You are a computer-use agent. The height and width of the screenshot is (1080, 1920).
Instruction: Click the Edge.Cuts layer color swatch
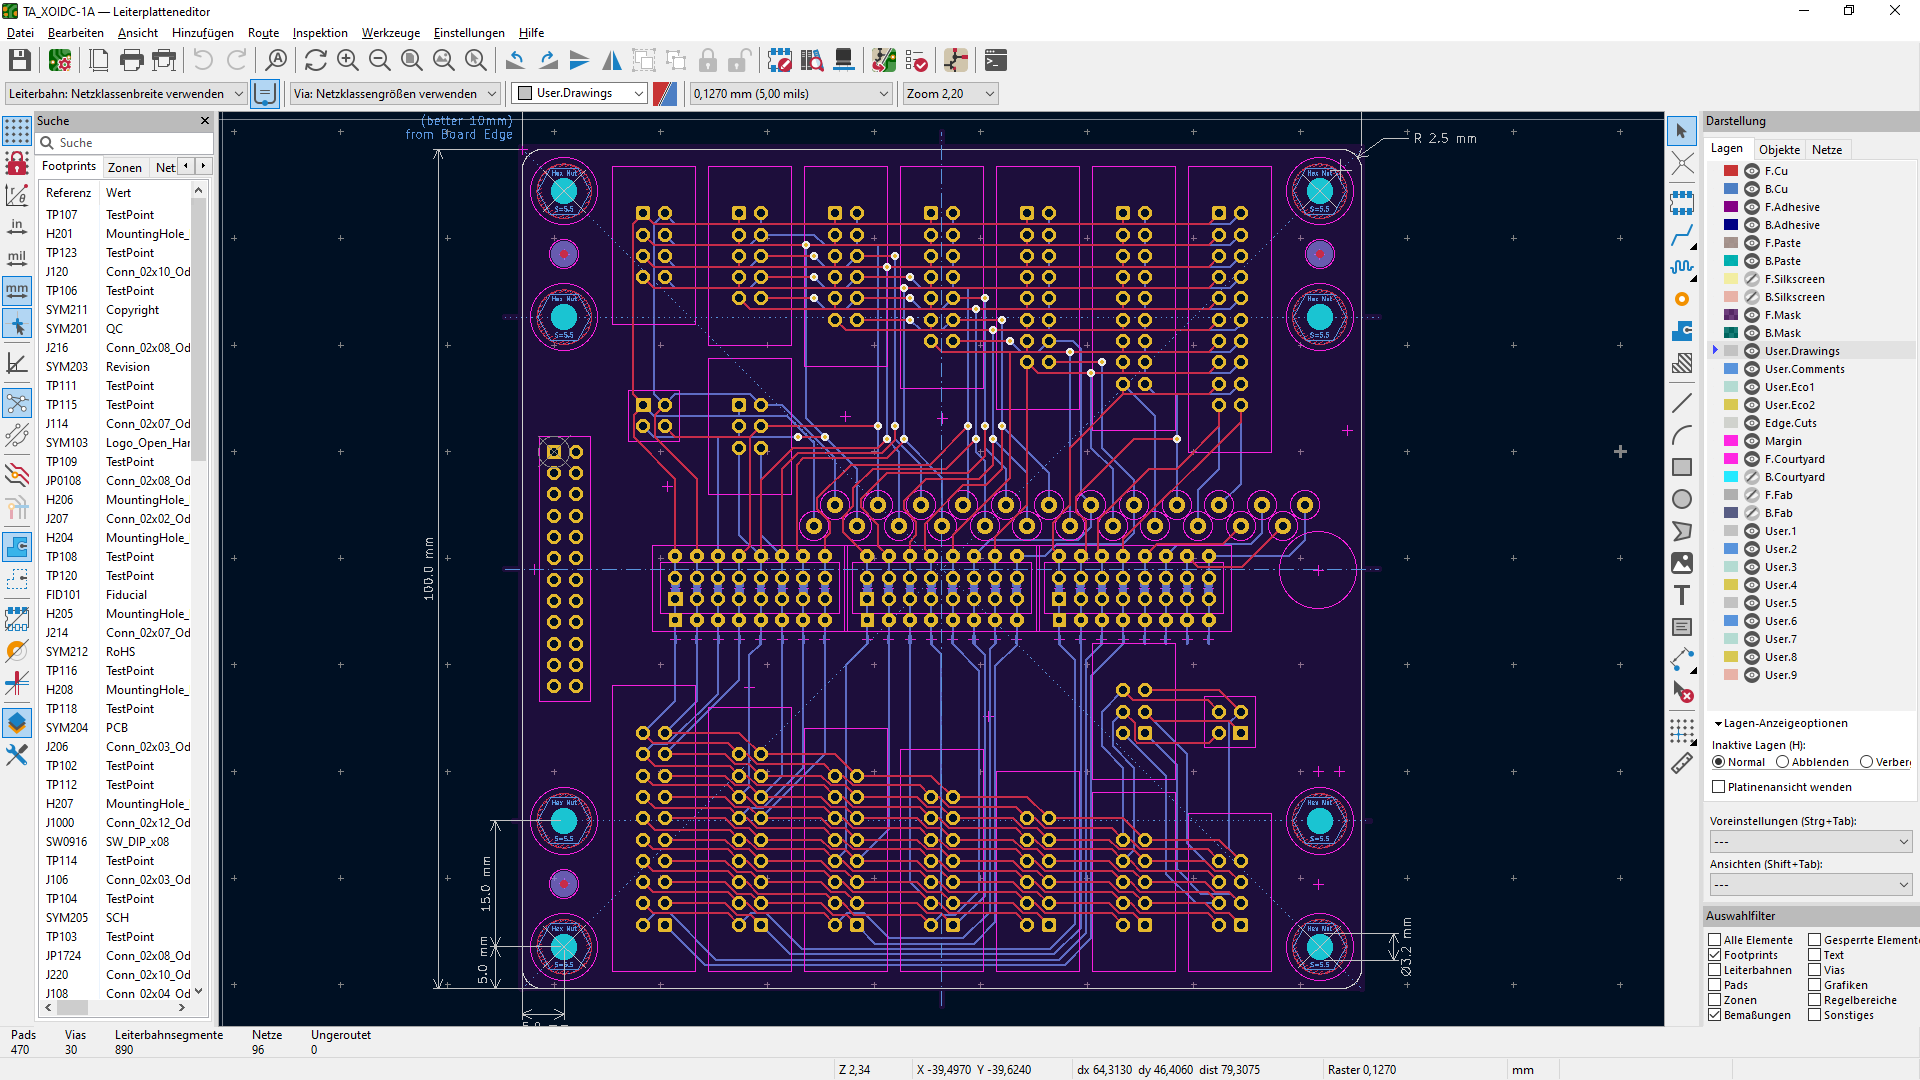1731,423
